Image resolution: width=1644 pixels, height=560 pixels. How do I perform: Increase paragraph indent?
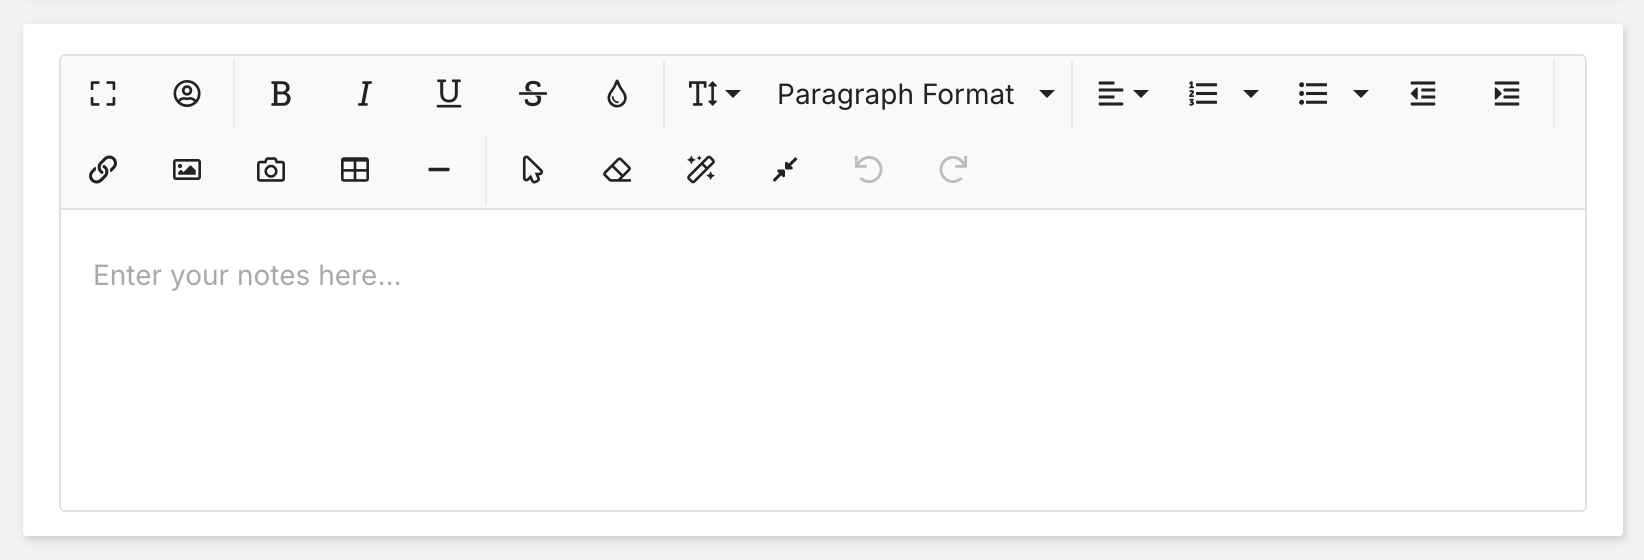[1507, 94]
